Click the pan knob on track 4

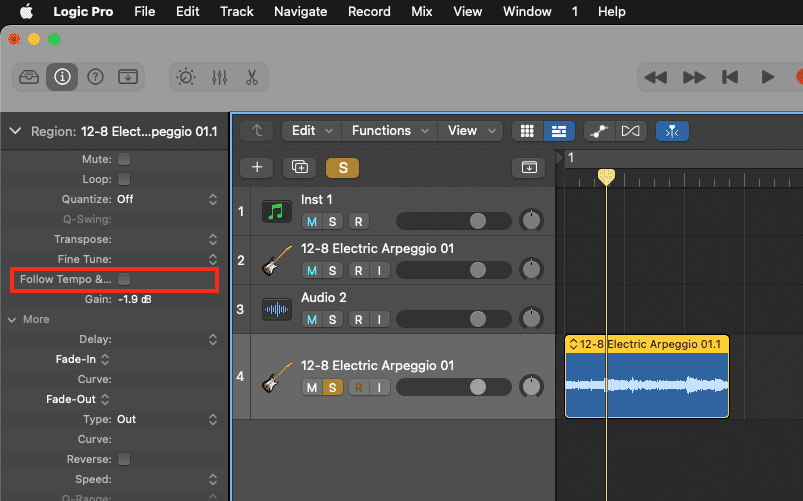pyautogui.click(x=531, y=387)
